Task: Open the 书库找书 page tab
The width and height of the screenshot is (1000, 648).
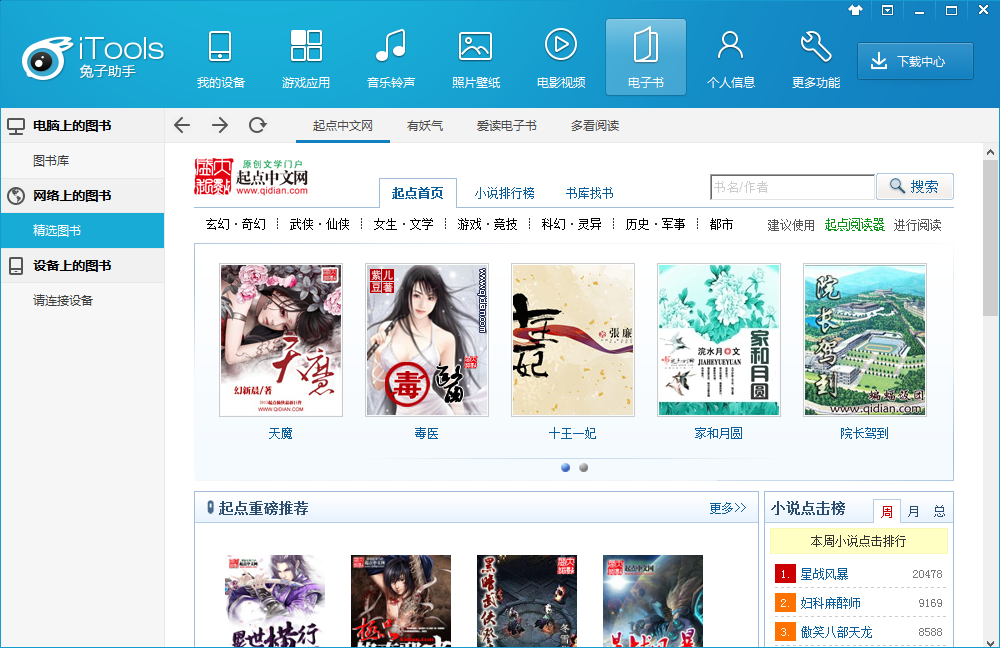Action: 589,193
